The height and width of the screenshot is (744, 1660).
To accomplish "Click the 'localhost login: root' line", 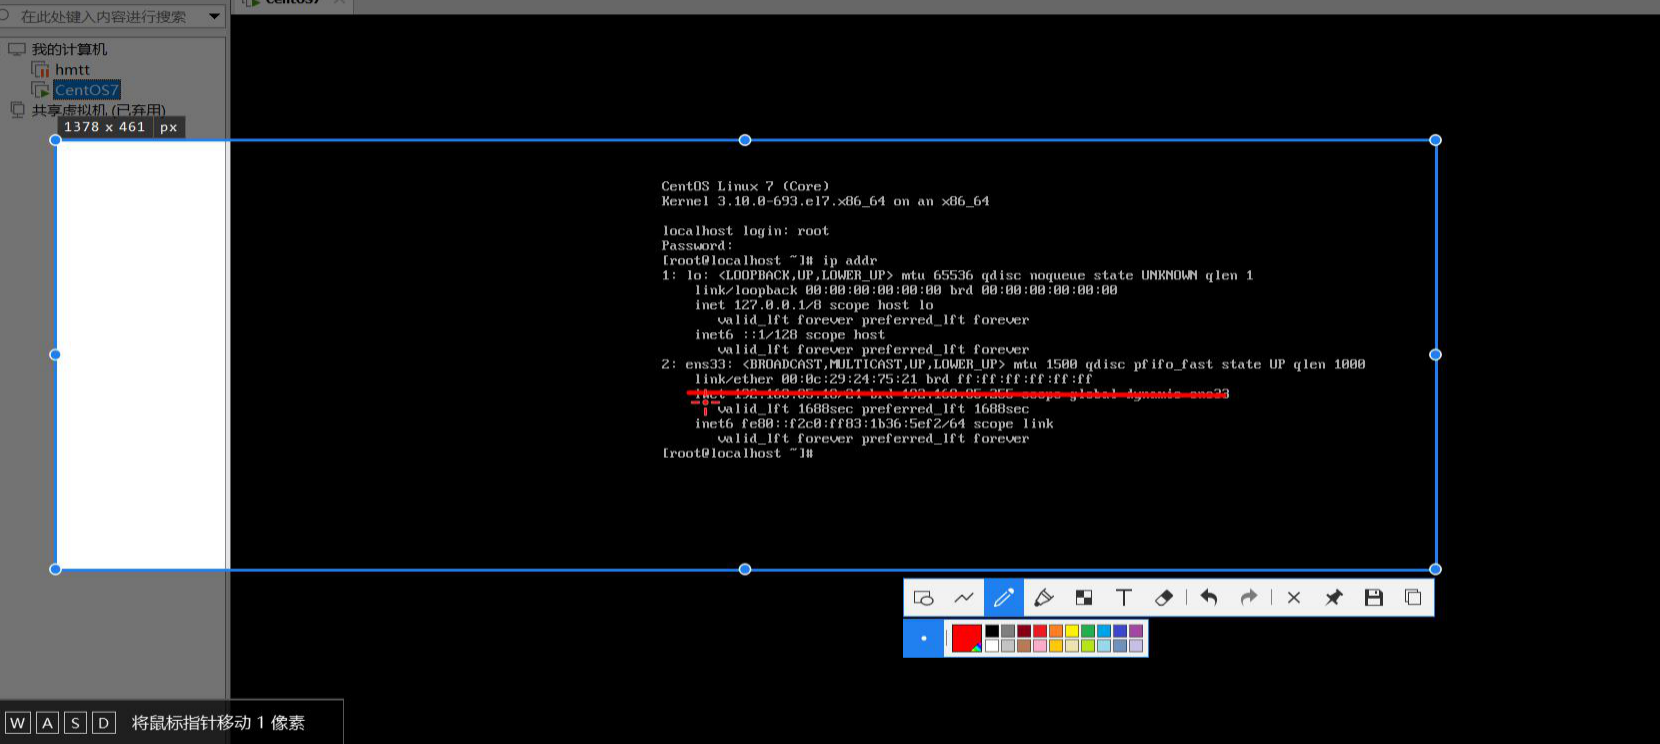I will click(745, 231).
